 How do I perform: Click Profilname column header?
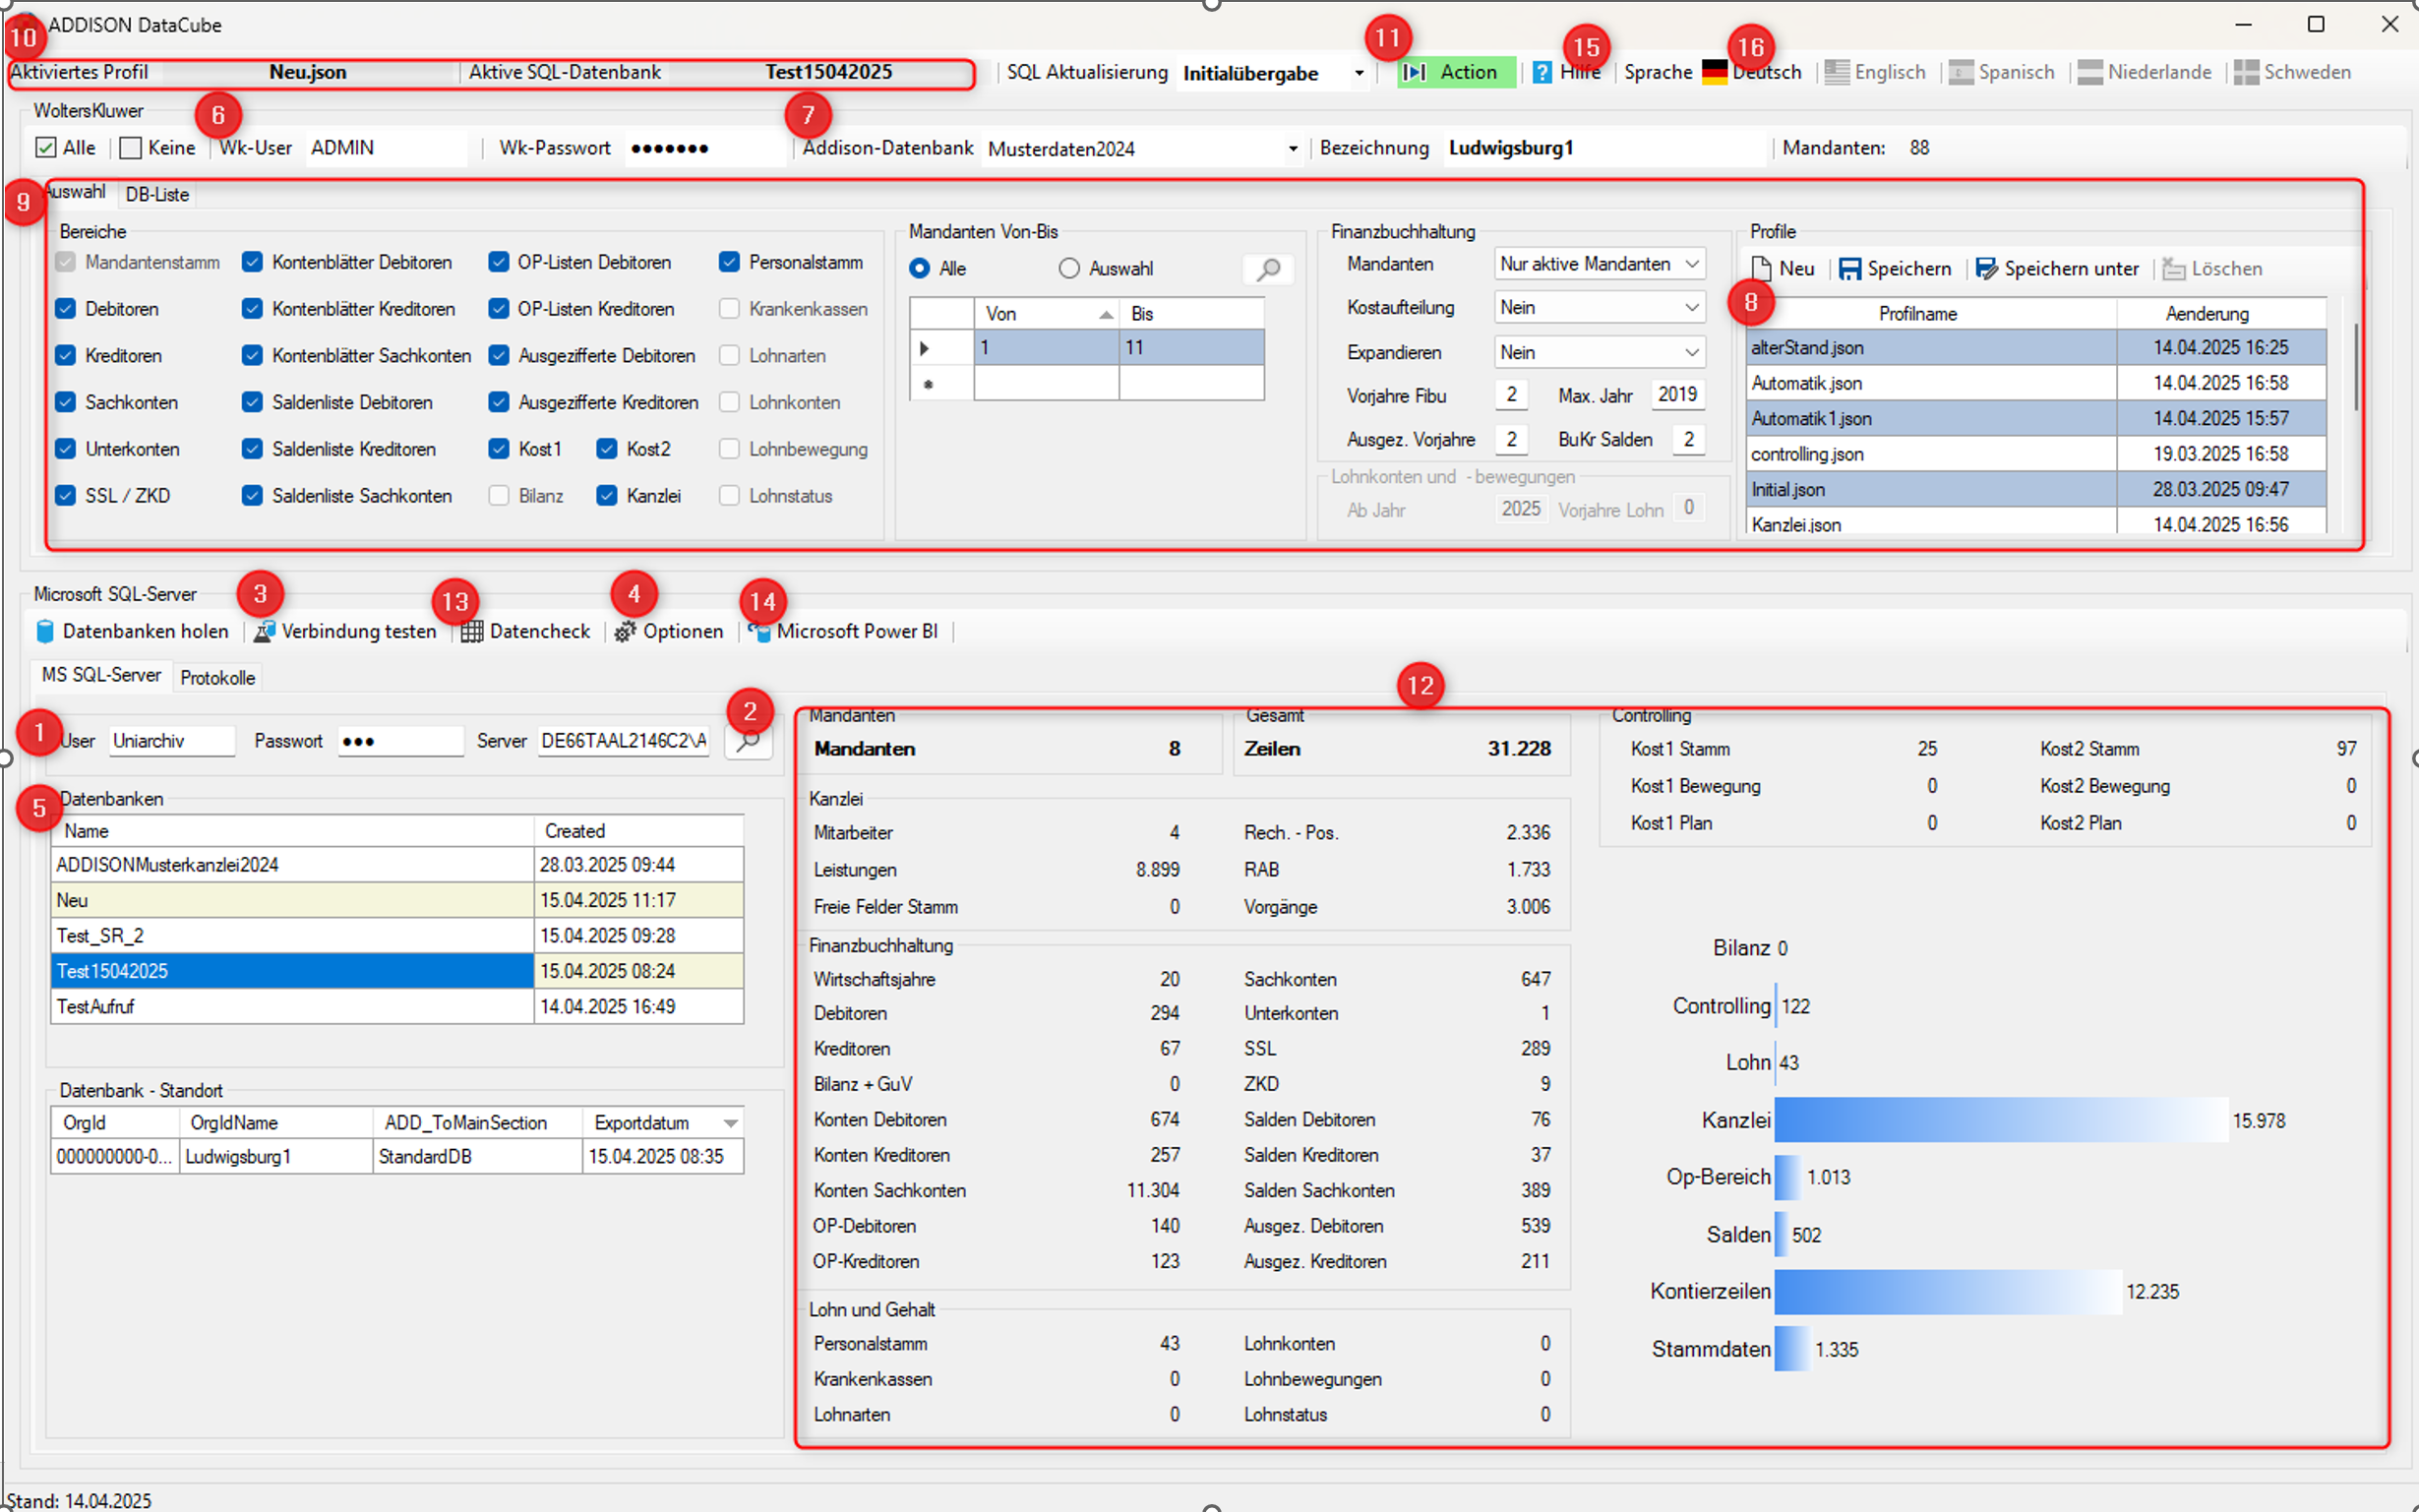click(x=1932, y=314)
